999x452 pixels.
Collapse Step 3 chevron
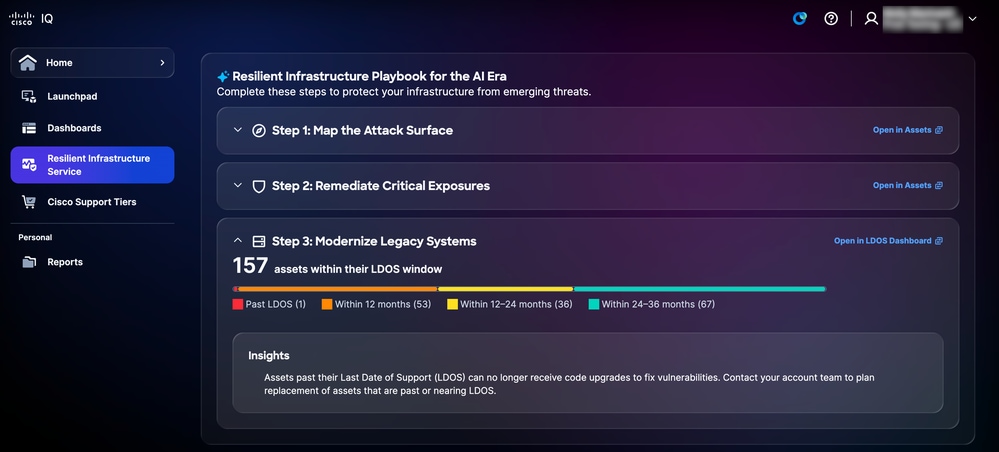(238, 241)
